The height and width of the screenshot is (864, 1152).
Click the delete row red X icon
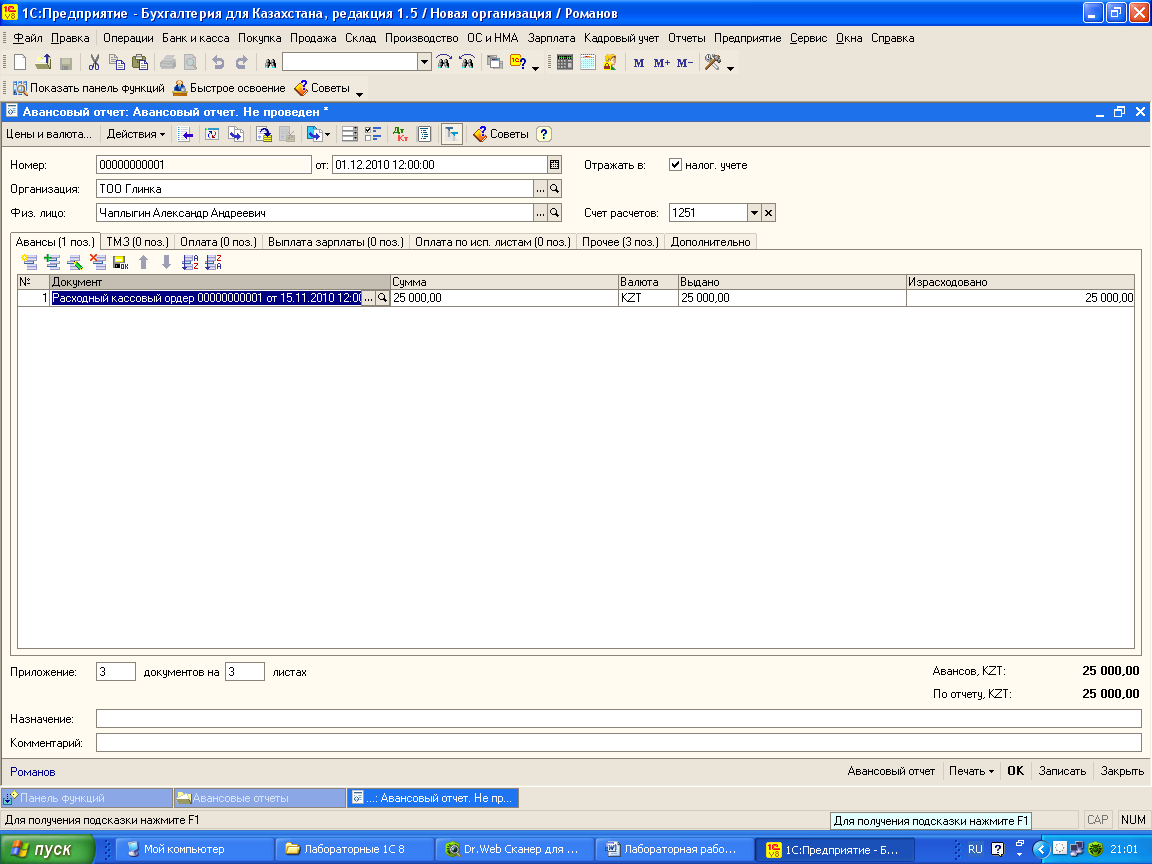tap(98, 262)
